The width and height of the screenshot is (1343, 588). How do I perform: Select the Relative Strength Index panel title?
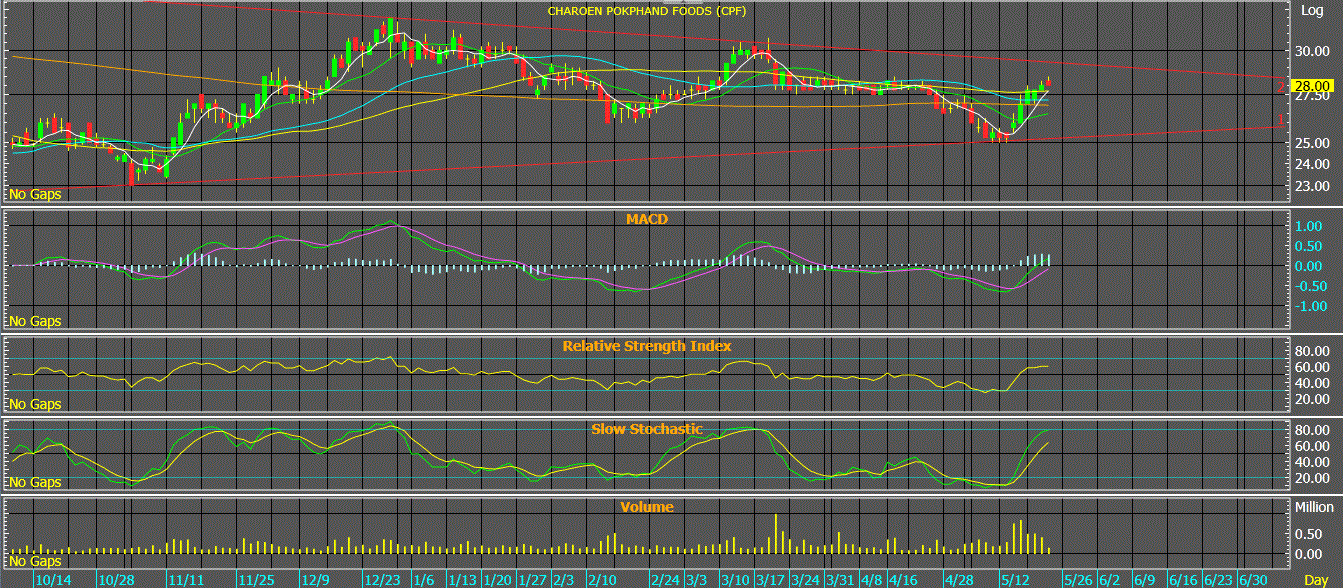point(646,346)
